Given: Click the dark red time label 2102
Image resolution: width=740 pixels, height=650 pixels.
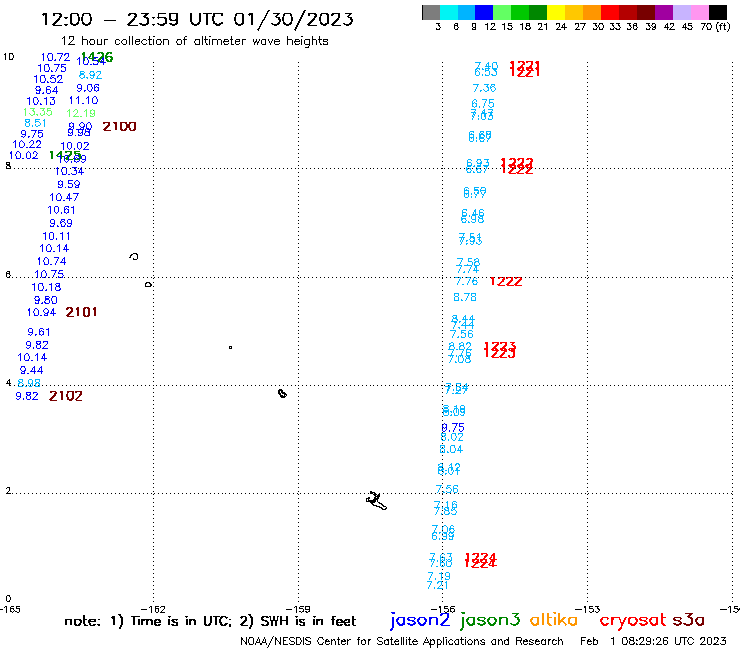Looking at the screenshot, I should click(x=66, y=396).
